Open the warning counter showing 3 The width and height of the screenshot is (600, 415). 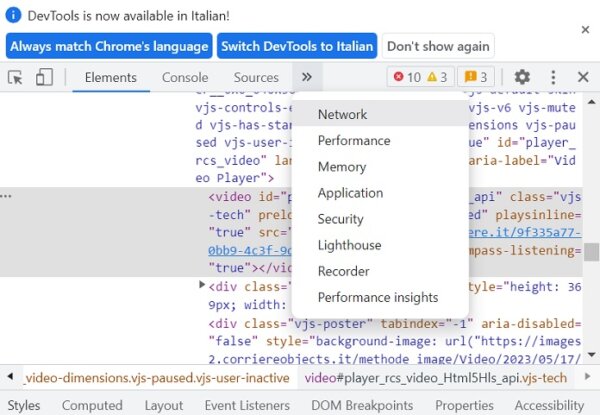coord(437,77)
